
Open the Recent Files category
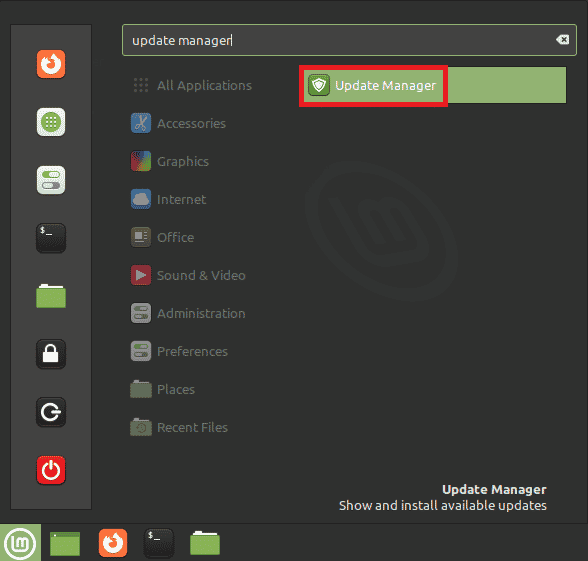tap(179, 427)
